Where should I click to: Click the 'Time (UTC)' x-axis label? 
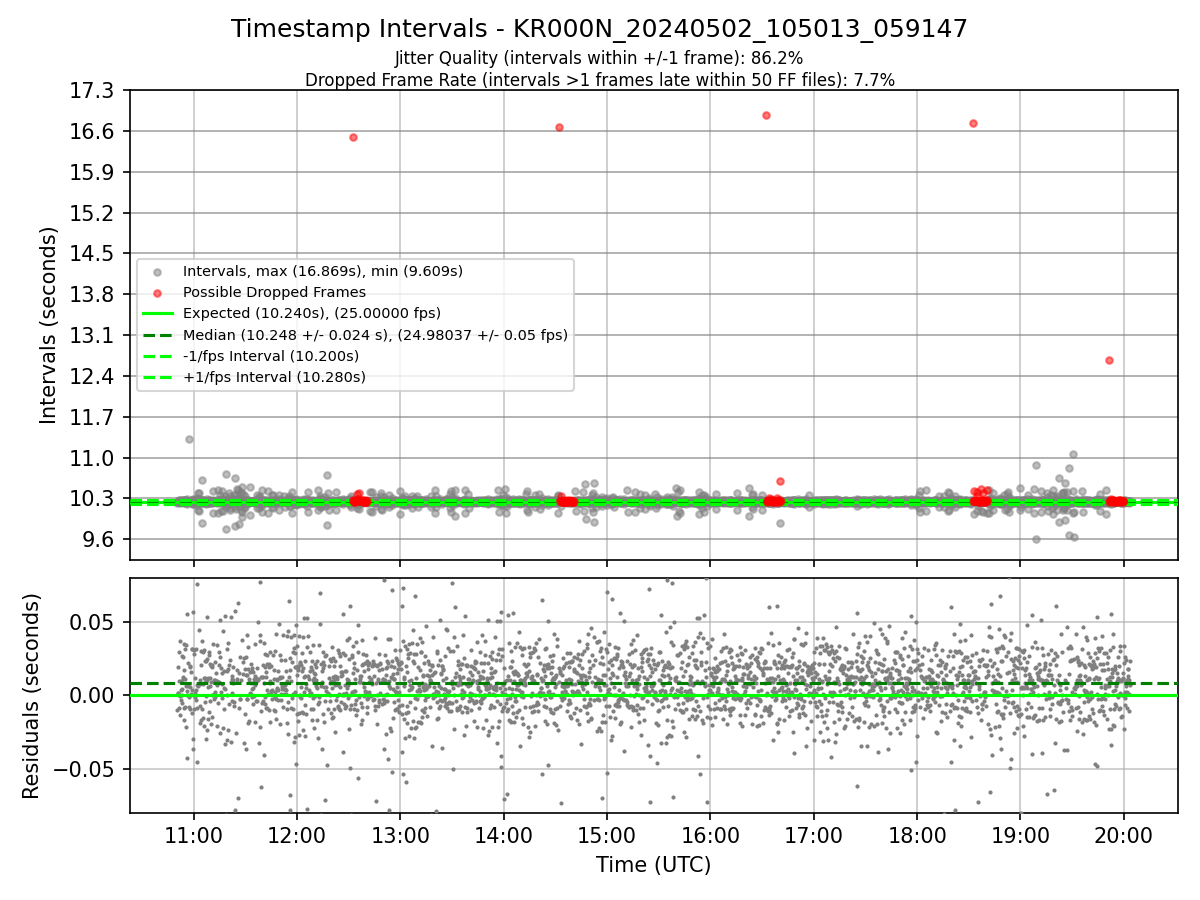pos(653,865)
